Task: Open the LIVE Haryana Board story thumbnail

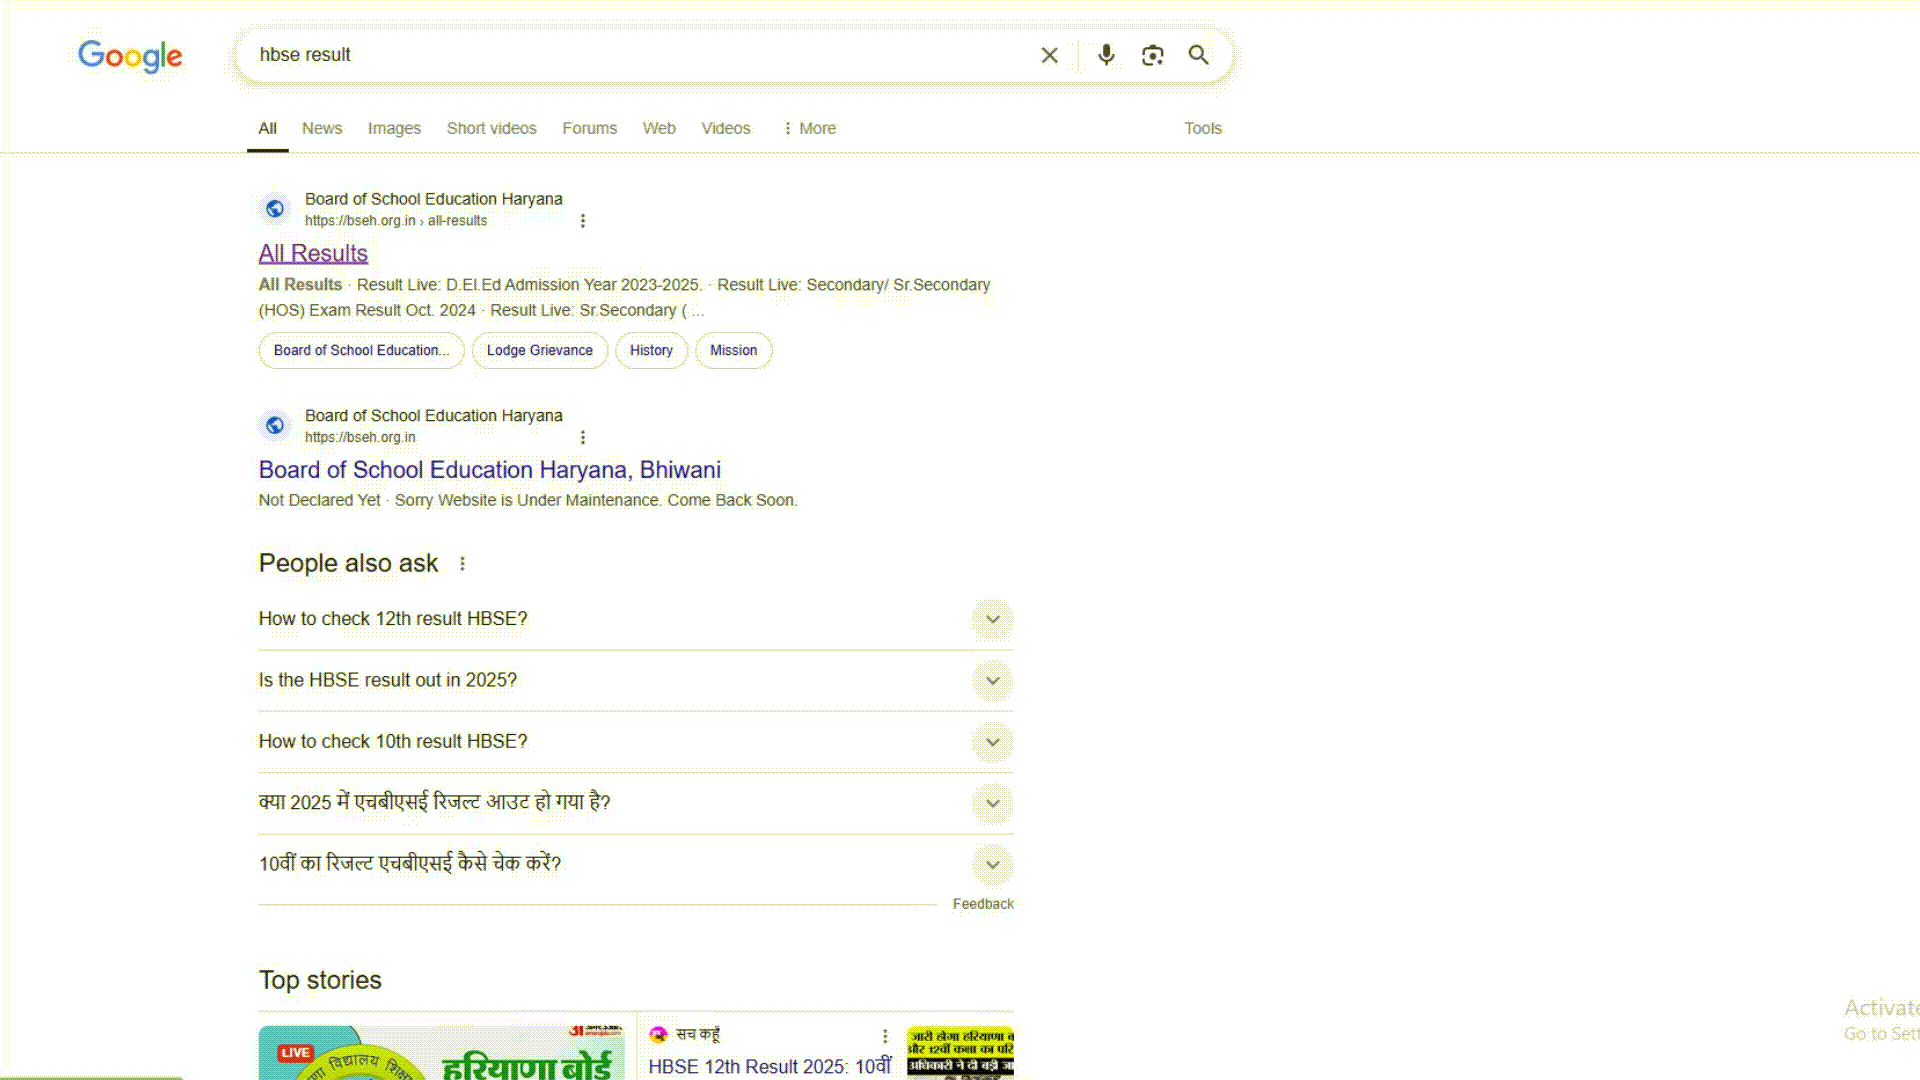Action: click(x=442, y=1052)
